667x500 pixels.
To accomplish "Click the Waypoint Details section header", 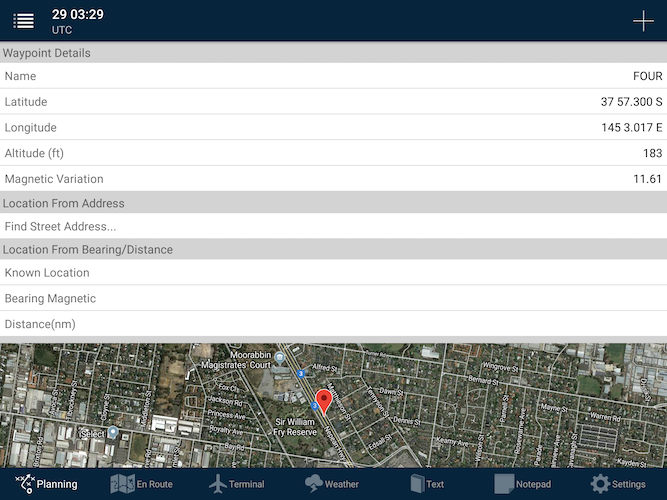I will [x=334, y=53].
